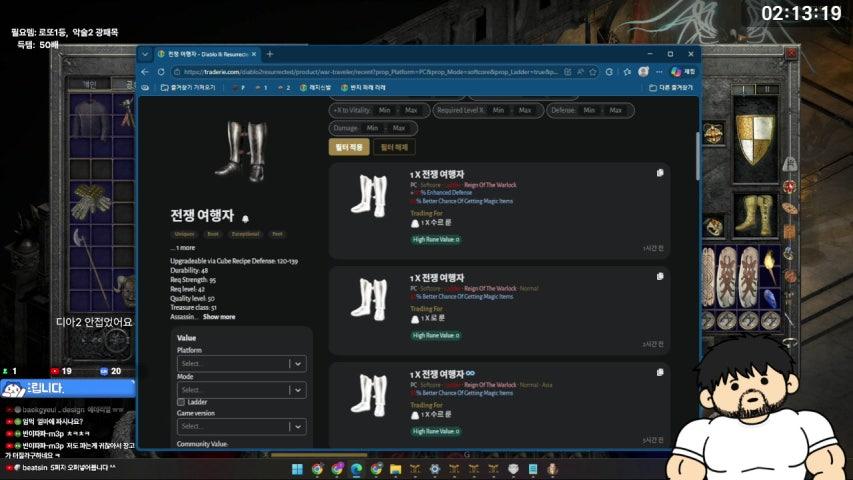Open File Explorer from taskbar
This screenshot has width=853, height=480.
click(395, 469)
